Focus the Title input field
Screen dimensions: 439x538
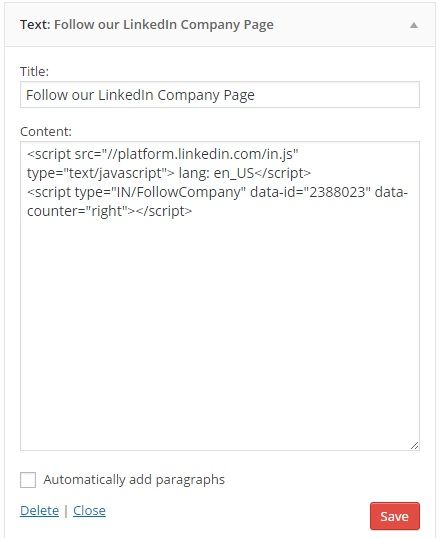click(220, 95)
